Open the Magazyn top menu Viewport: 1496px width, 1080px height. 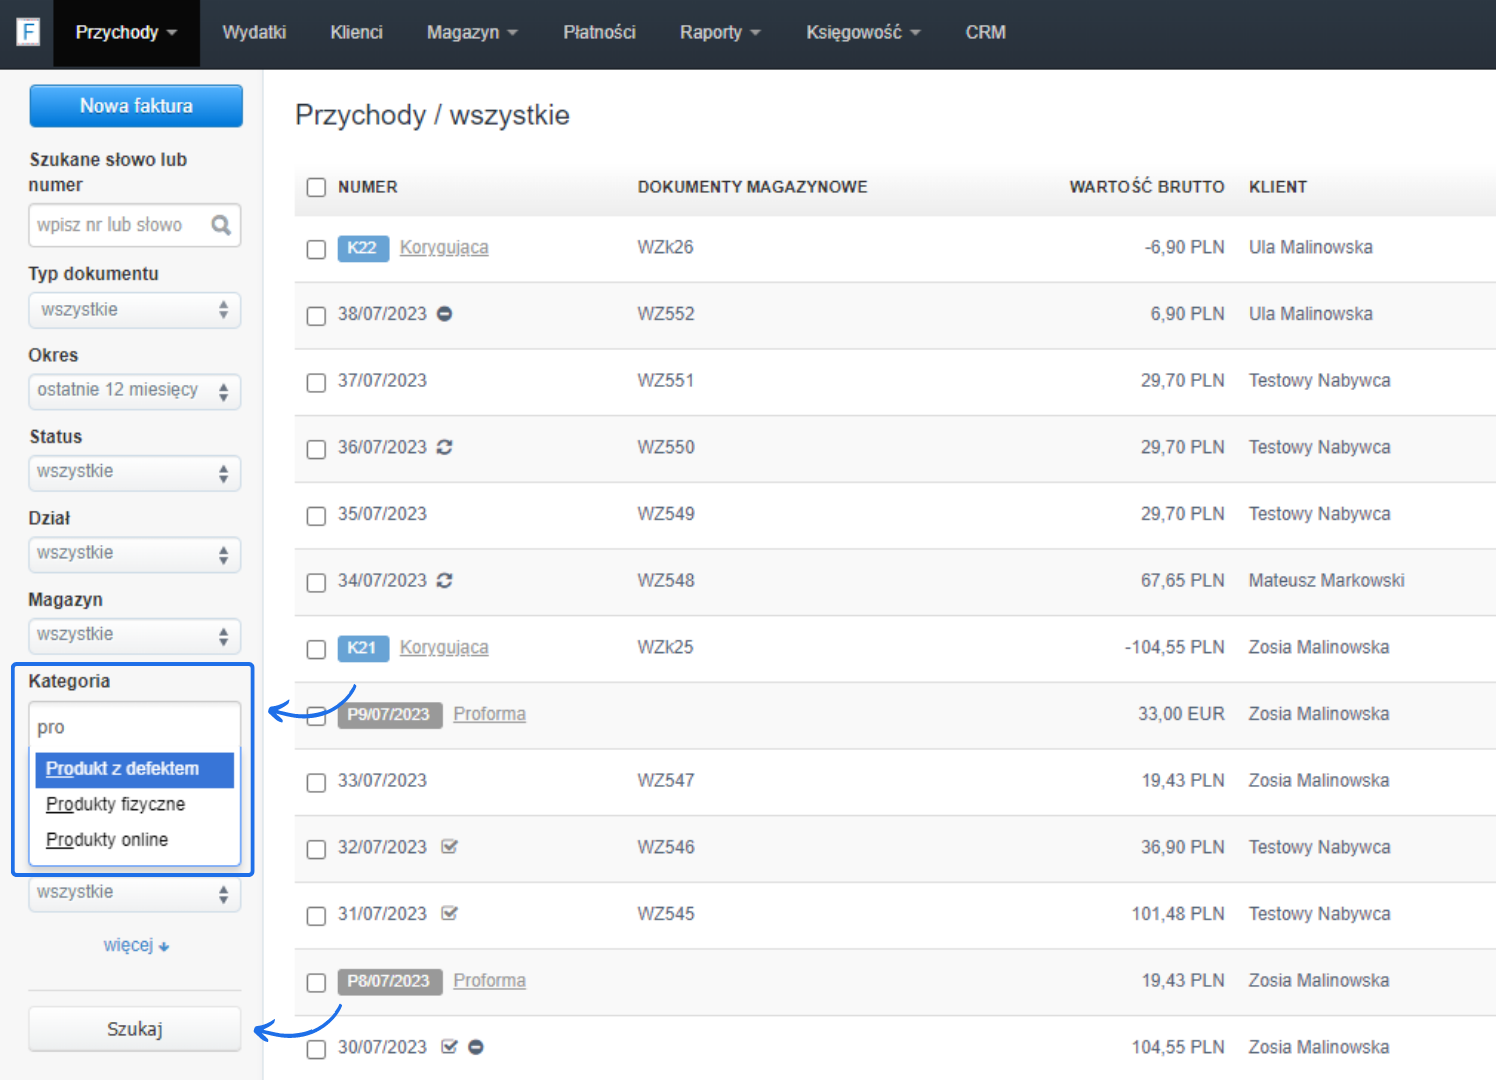[x=471, y=33]
